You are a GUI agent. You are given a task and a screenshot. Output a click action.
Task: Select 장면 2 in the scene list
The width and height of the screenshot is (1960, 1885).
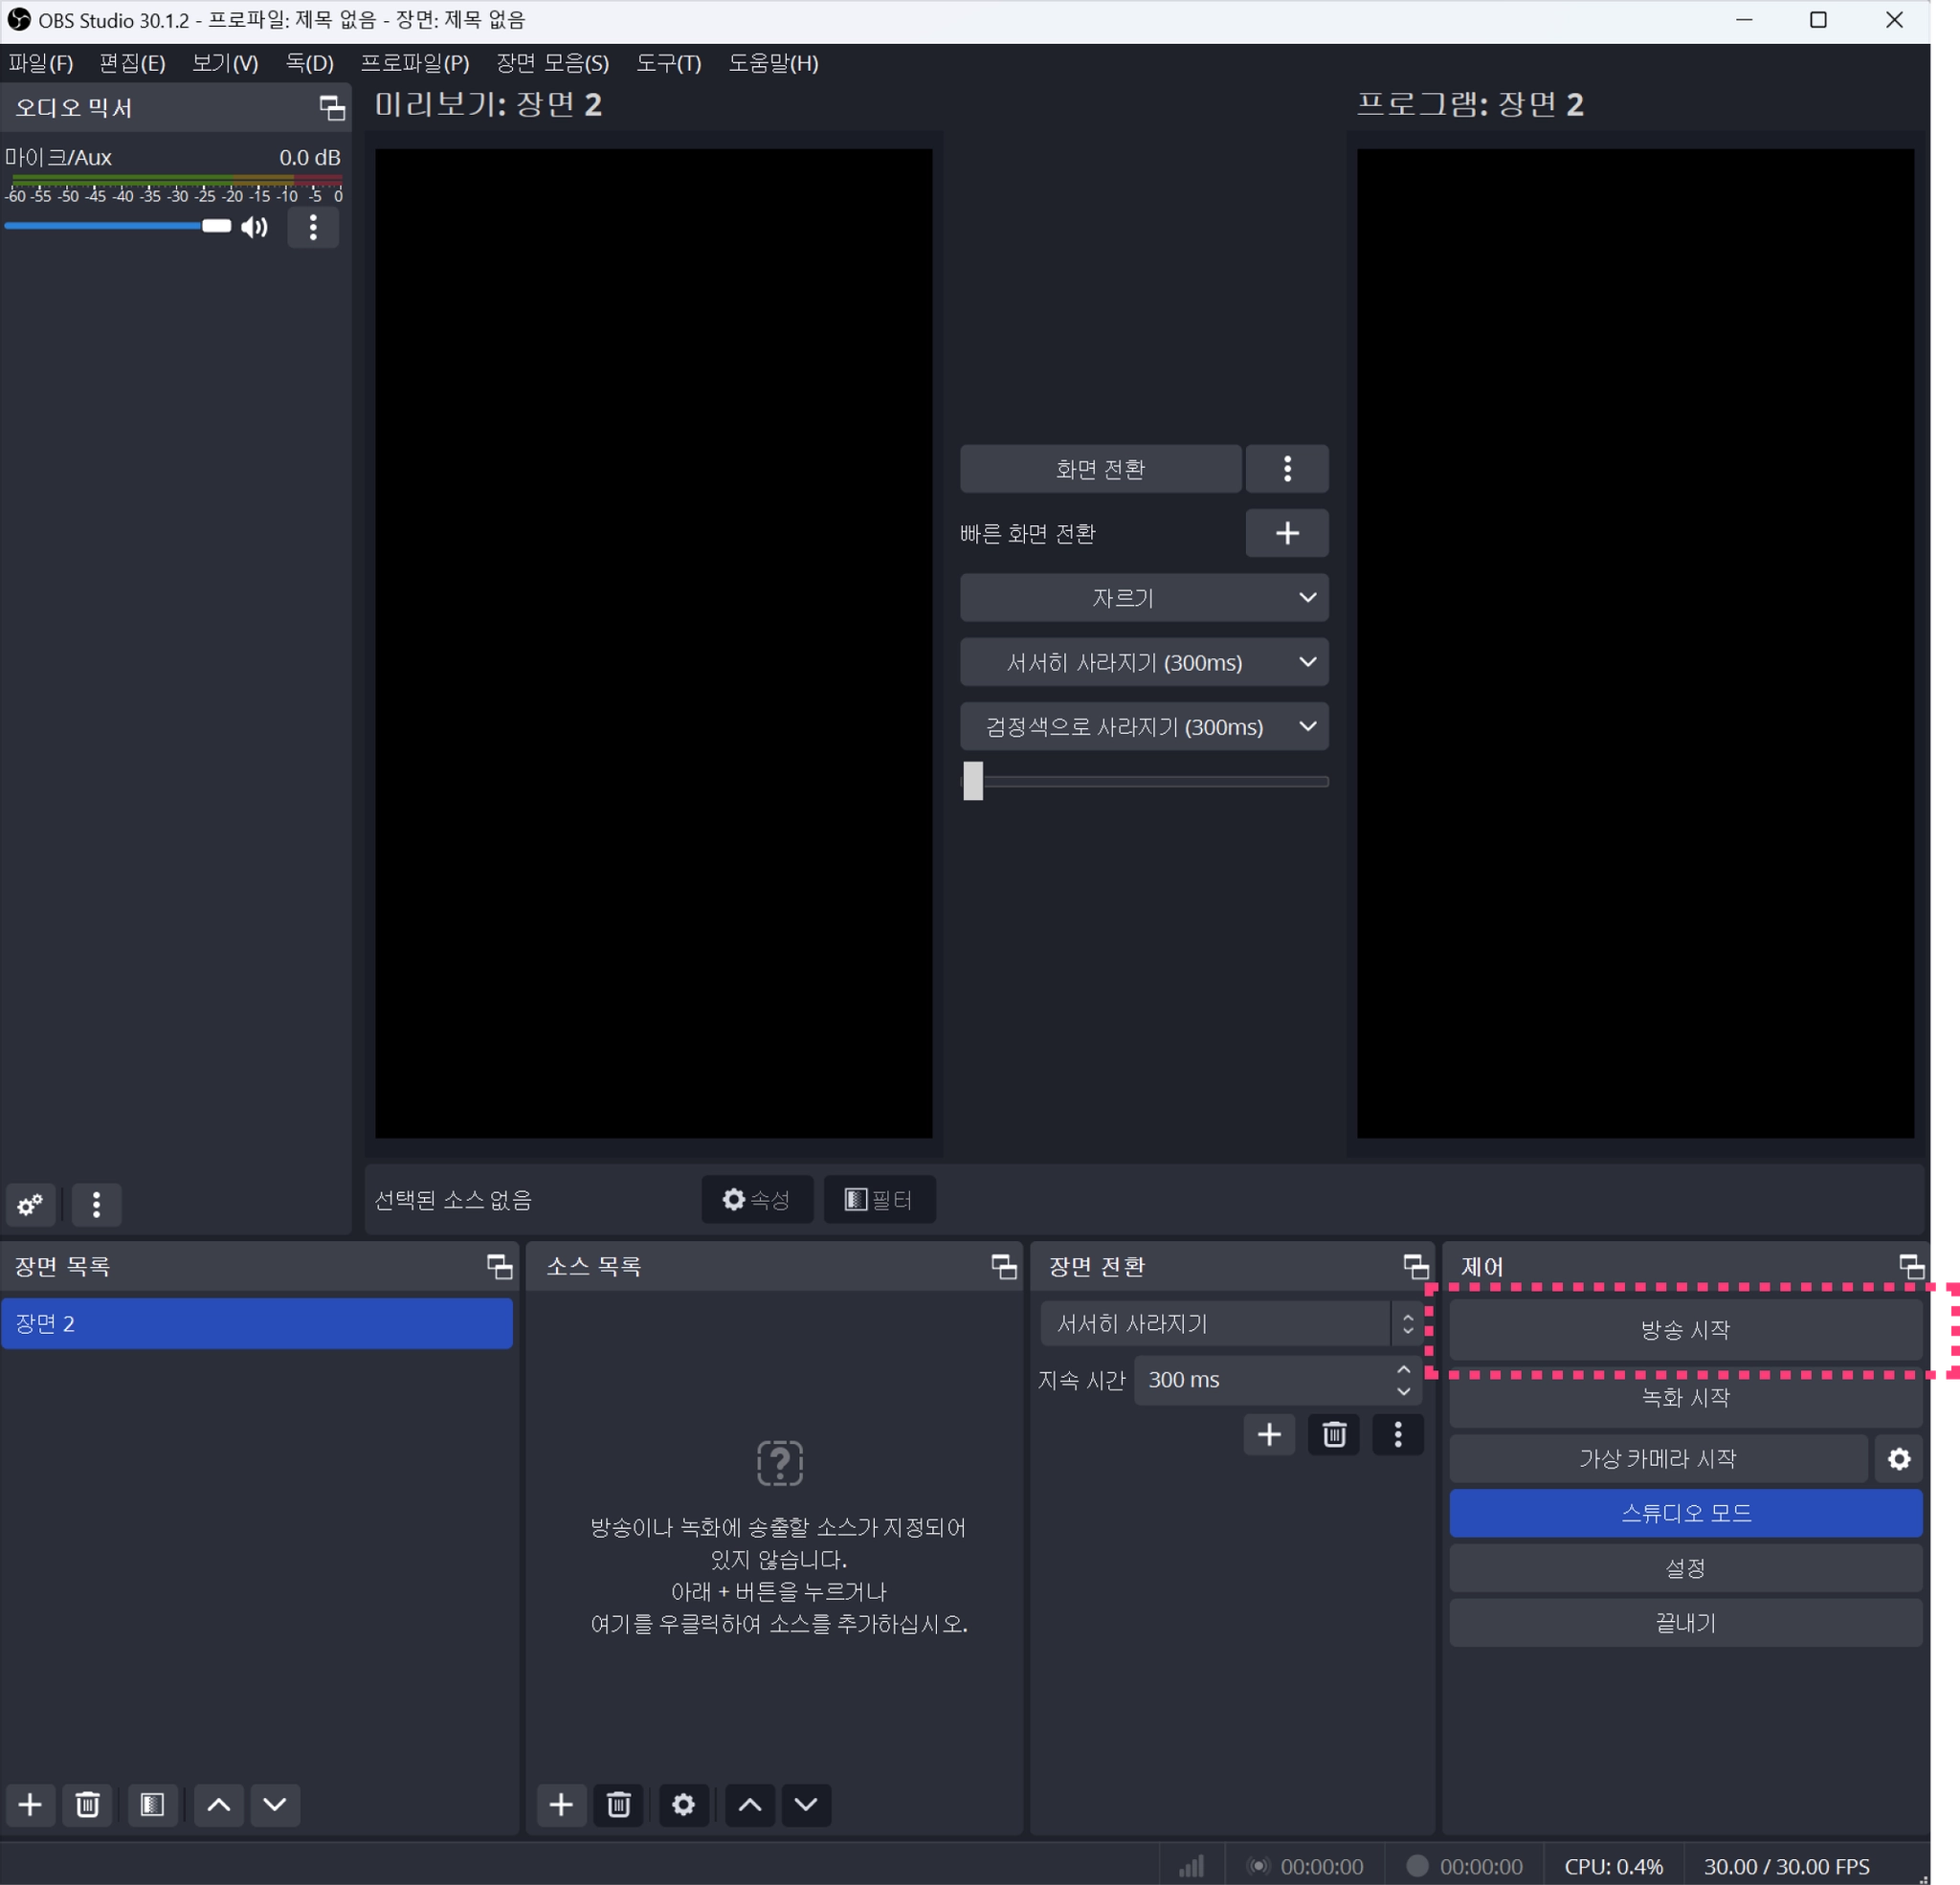[x=257, y=1323]
